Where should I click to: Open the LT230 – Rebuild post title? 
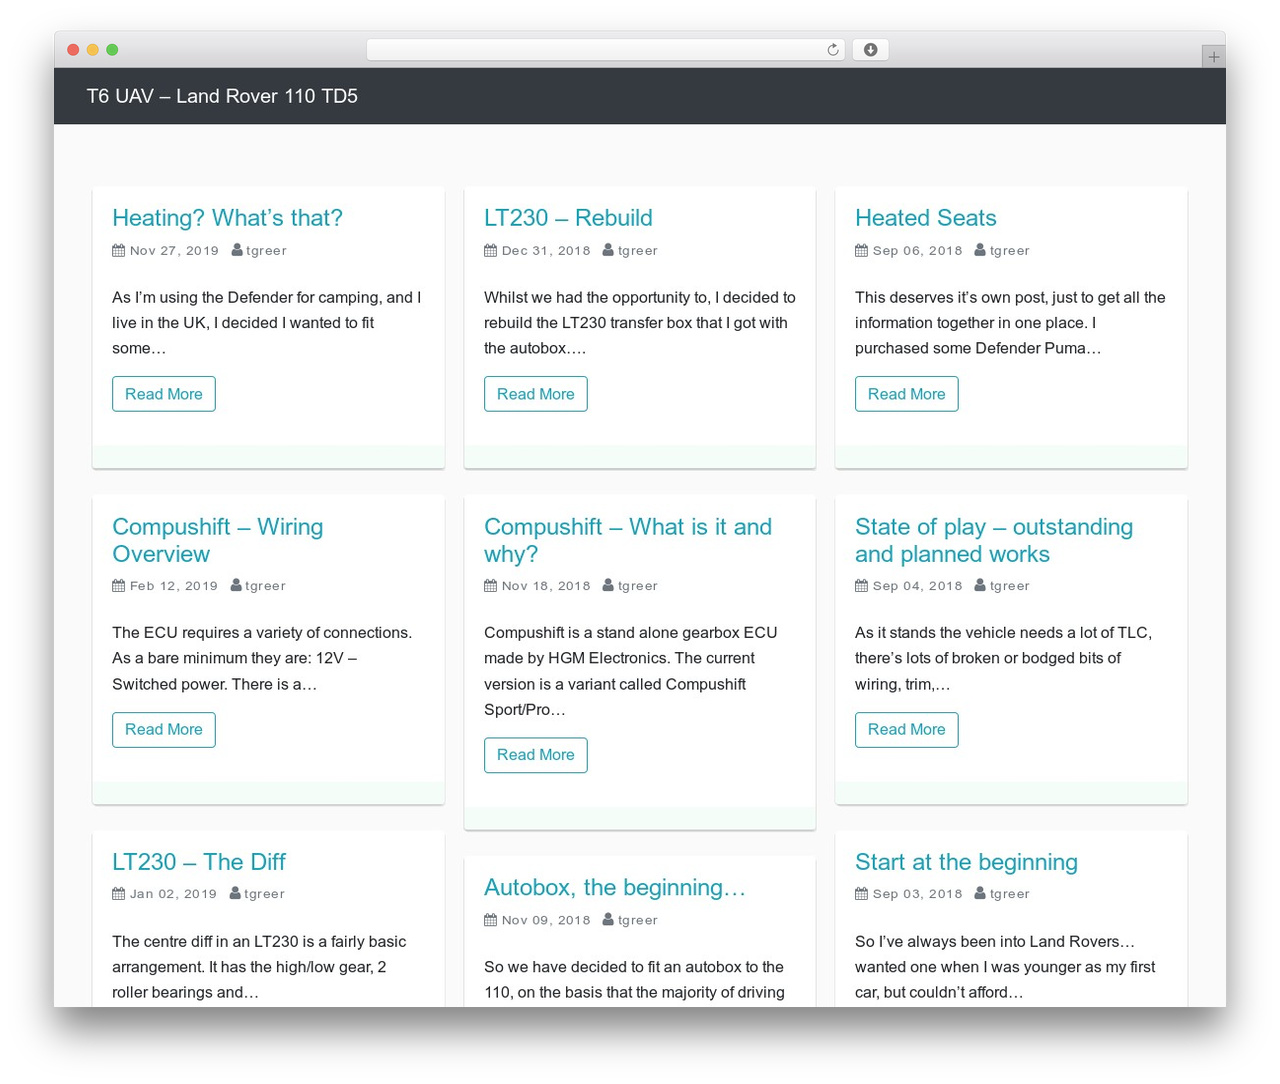pos(568,218)
